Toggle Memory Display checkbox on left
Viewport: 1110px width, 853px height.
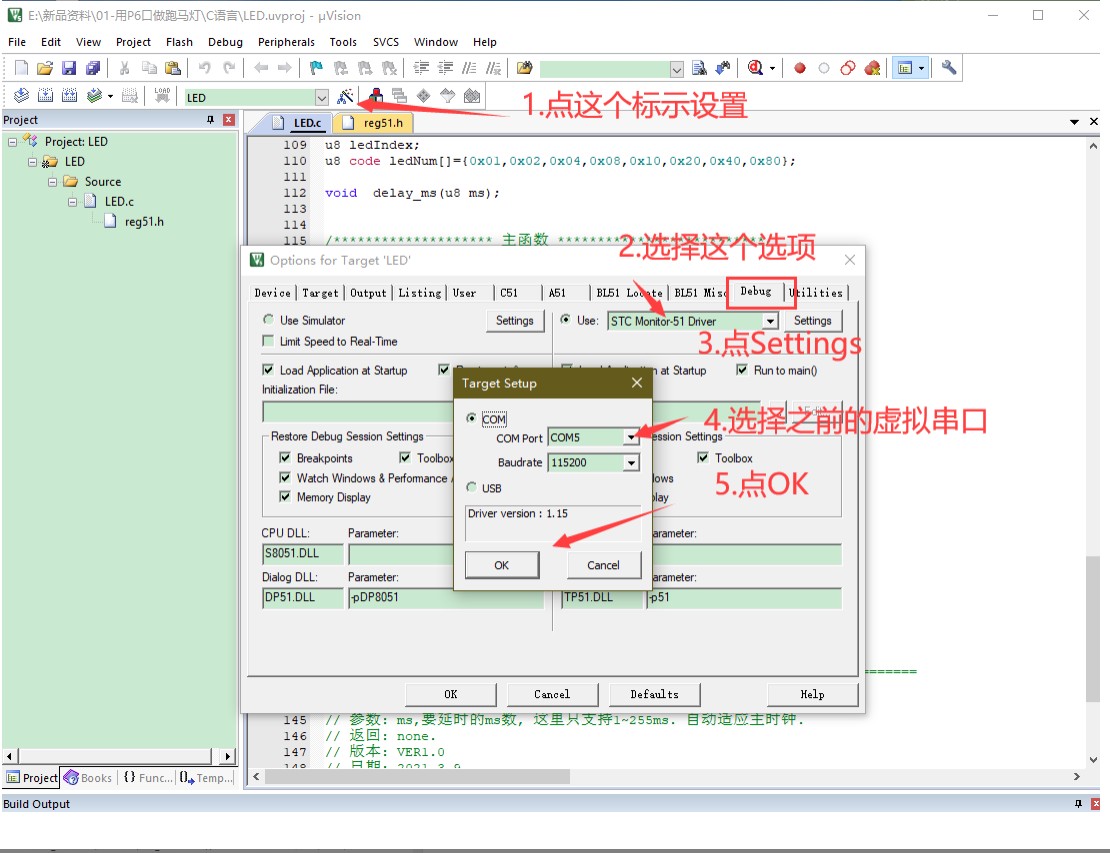[x=285, y=496]
